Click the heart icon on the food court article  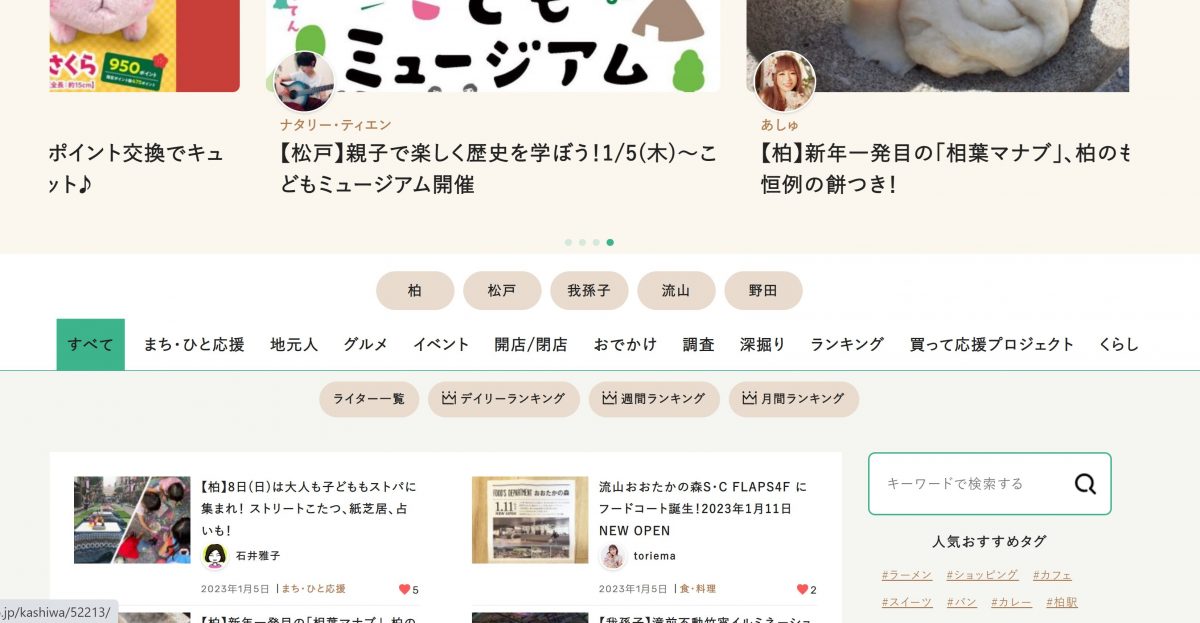[x=802, y=589]
